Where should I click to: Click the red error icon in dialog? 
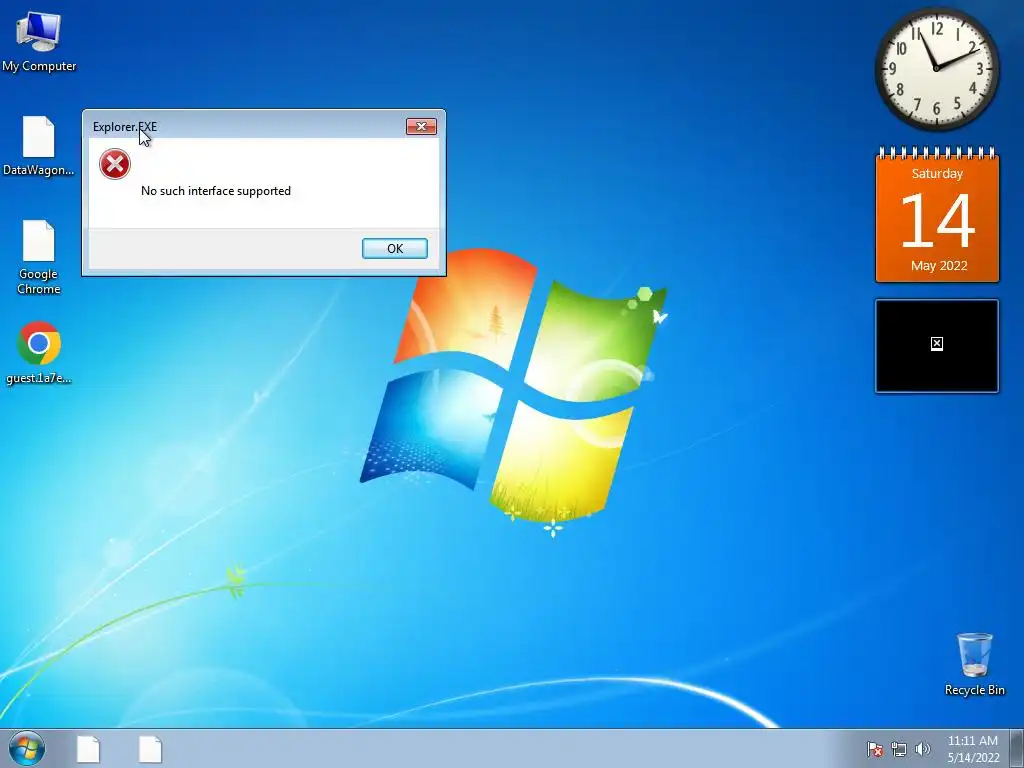tap(115, 164)
